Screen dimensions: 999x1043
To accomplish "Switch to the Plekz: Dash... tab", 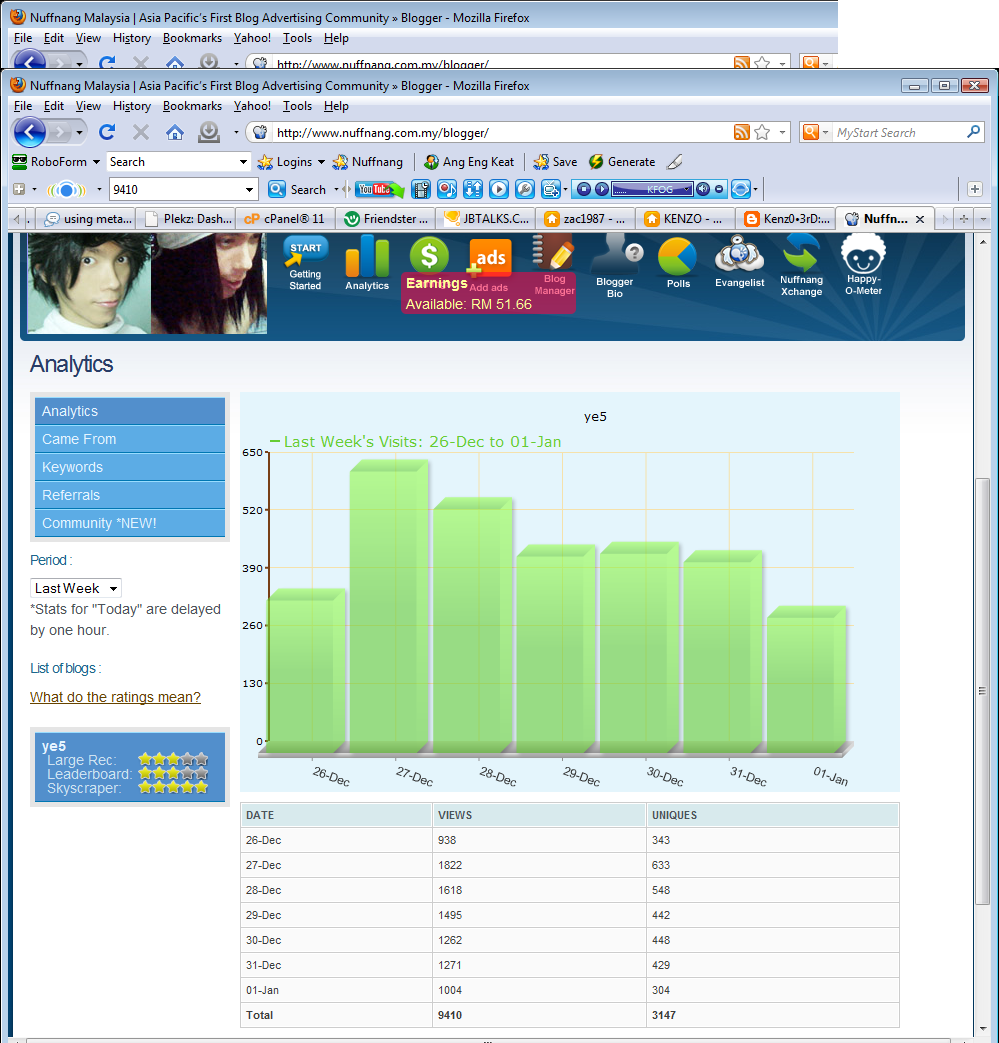I will 186,218.
